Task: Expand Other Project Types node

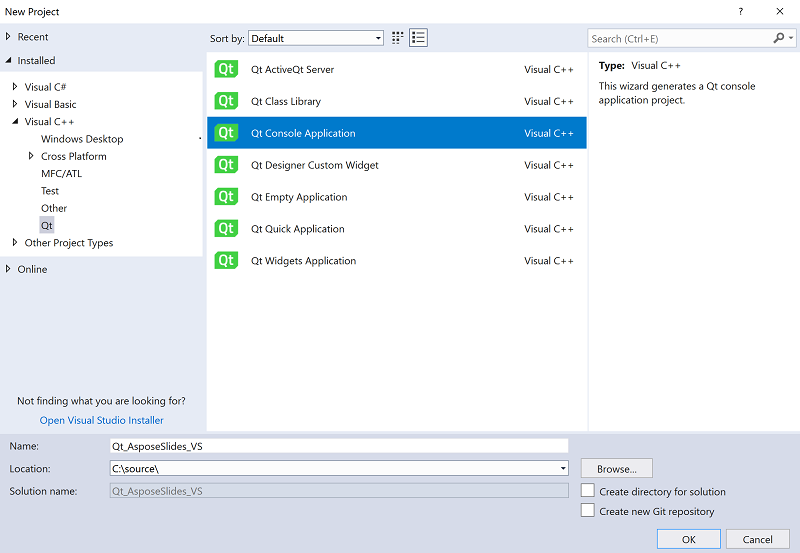Action: [15, 243]
